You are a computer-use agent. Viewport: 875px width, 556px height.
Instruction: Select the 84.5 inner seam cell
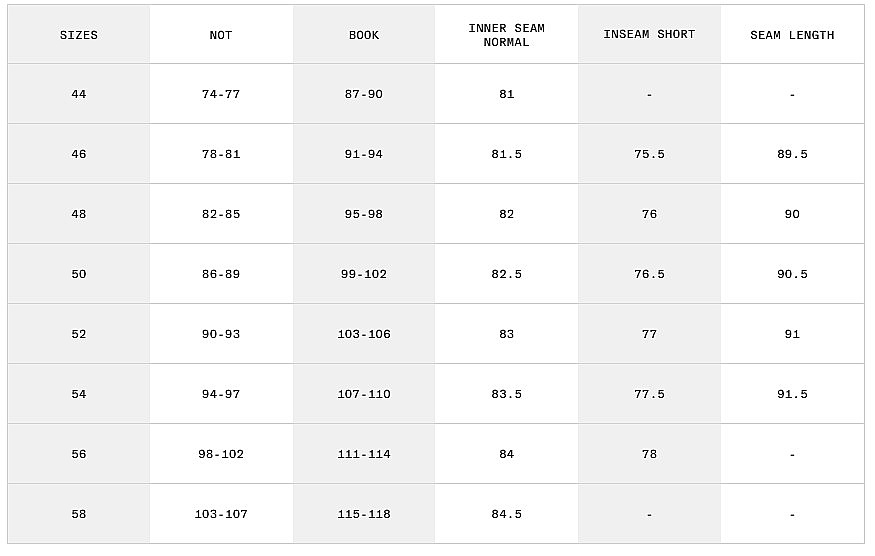coord(507,514)
